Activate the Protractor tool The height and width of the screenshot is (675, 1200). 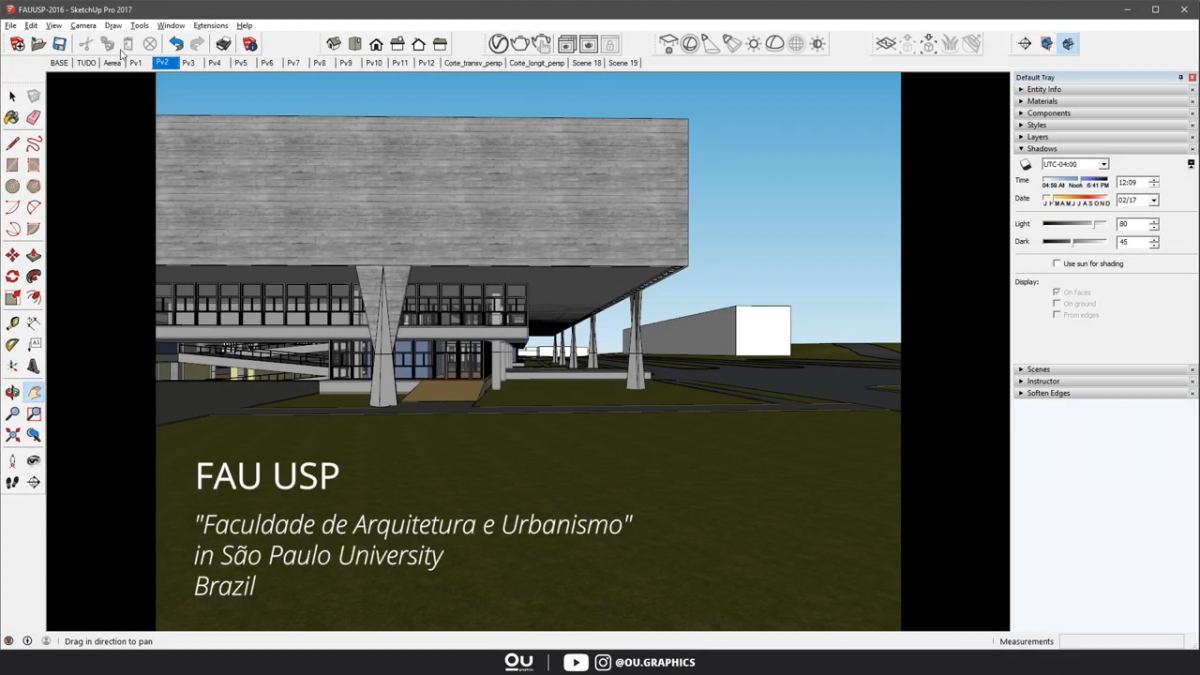(x=12, y=344)
